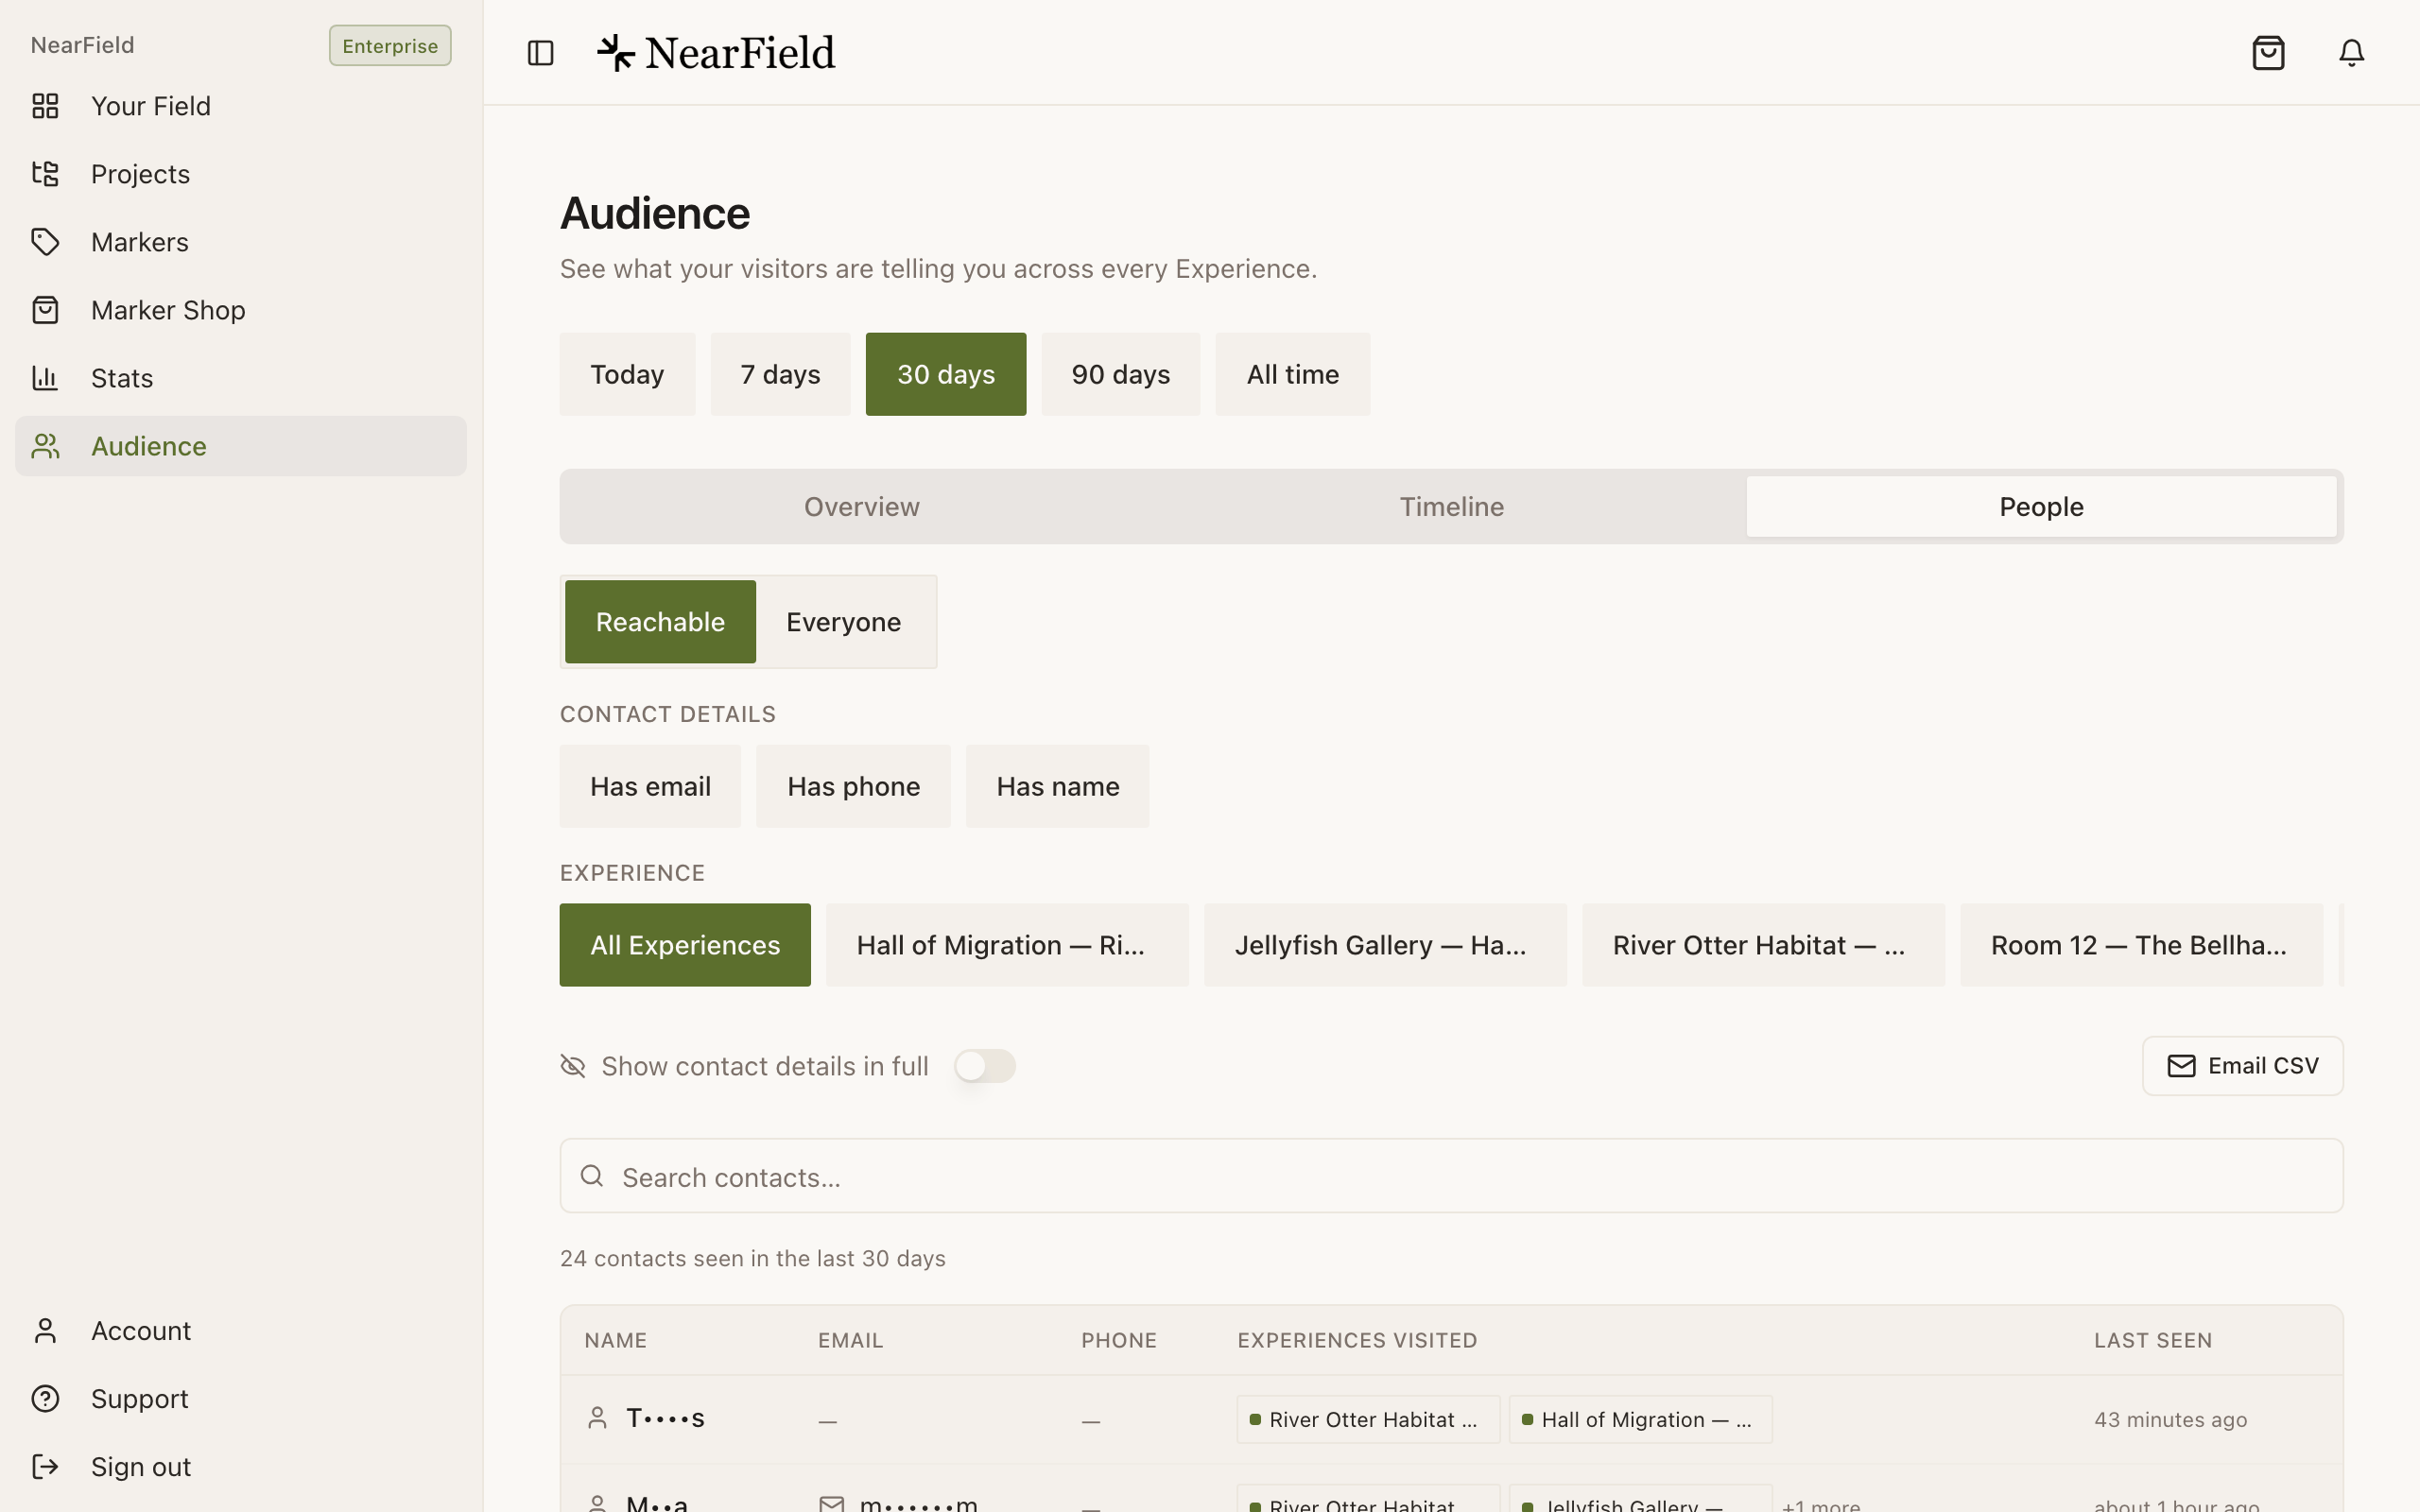Select the 30 days range

point(946,374)
